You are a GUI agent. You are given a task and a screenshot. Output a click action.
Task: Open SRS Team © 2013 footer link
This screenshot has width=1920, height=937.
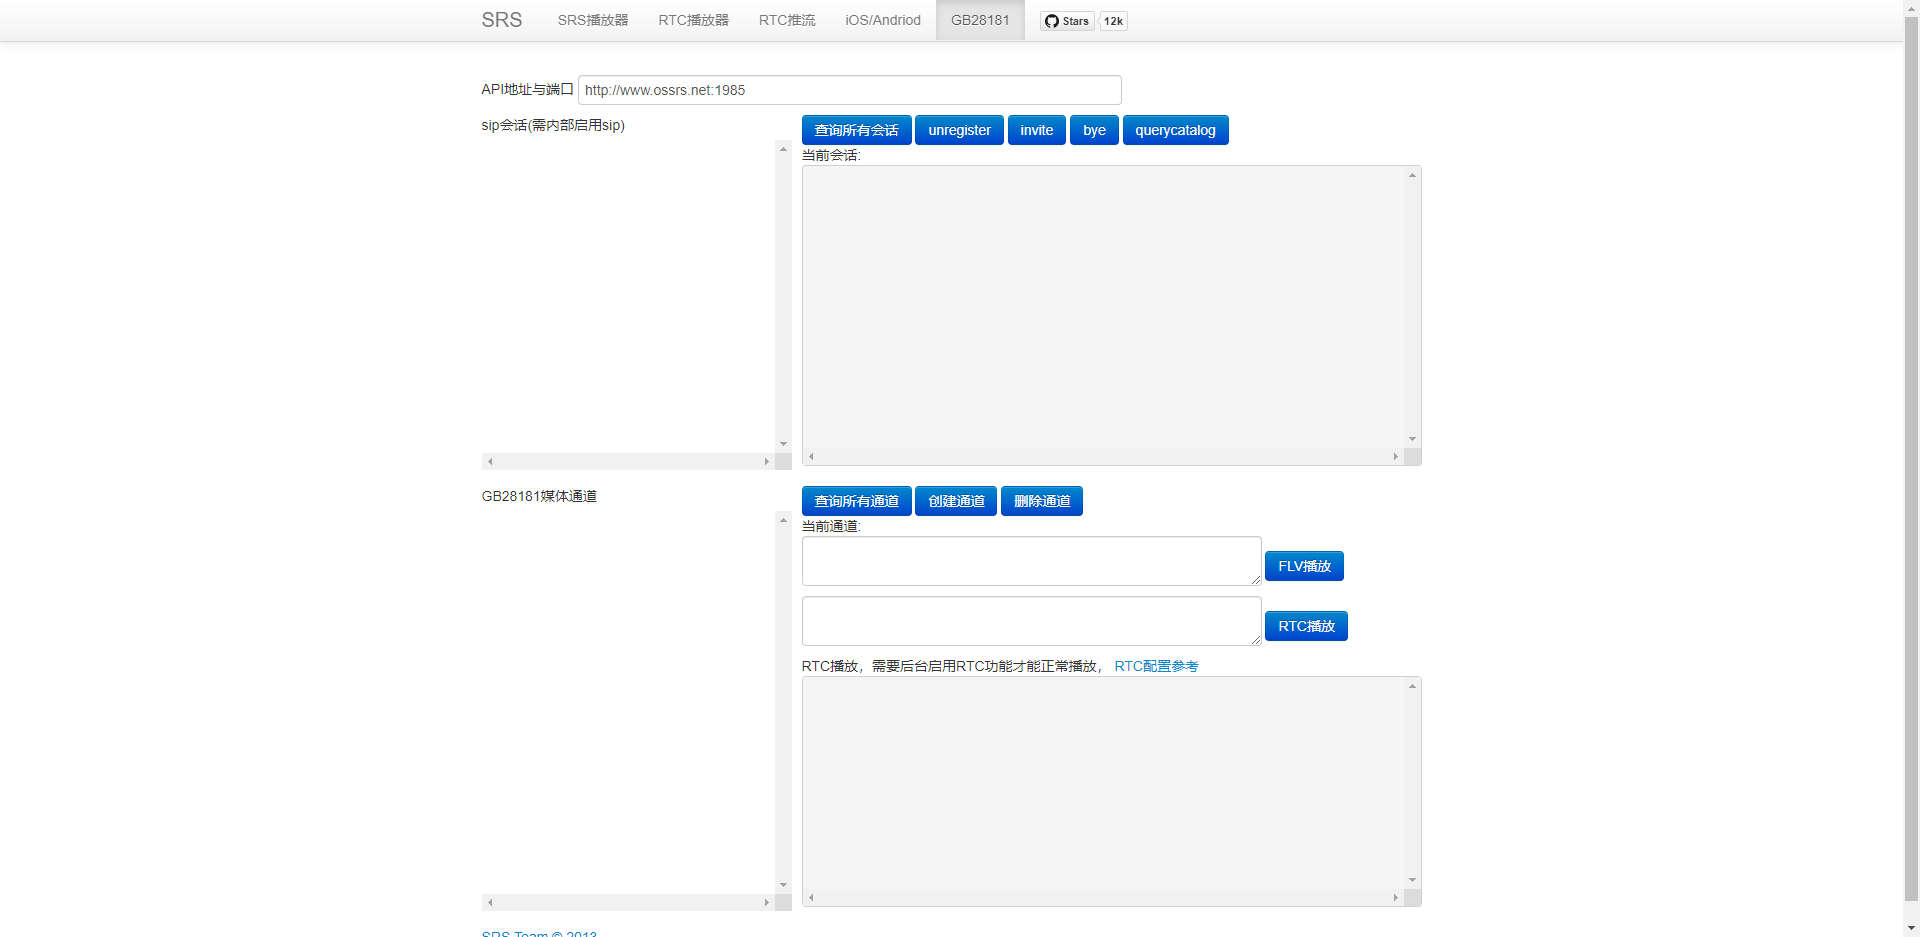coord(539,933)
